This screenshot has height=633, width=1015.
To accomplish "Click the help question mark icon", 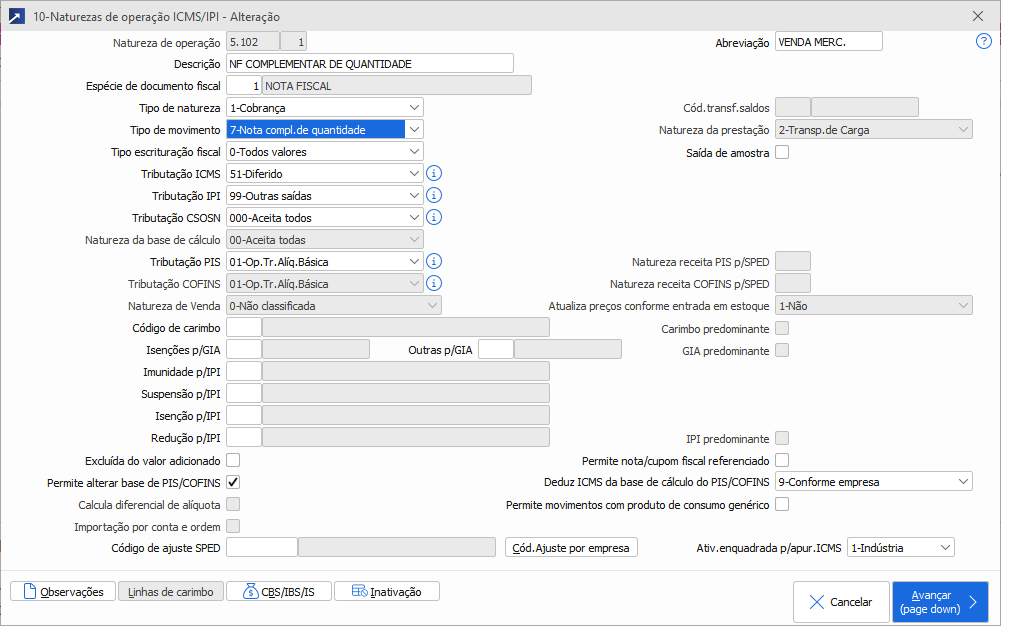I will (x=984, y=42).
